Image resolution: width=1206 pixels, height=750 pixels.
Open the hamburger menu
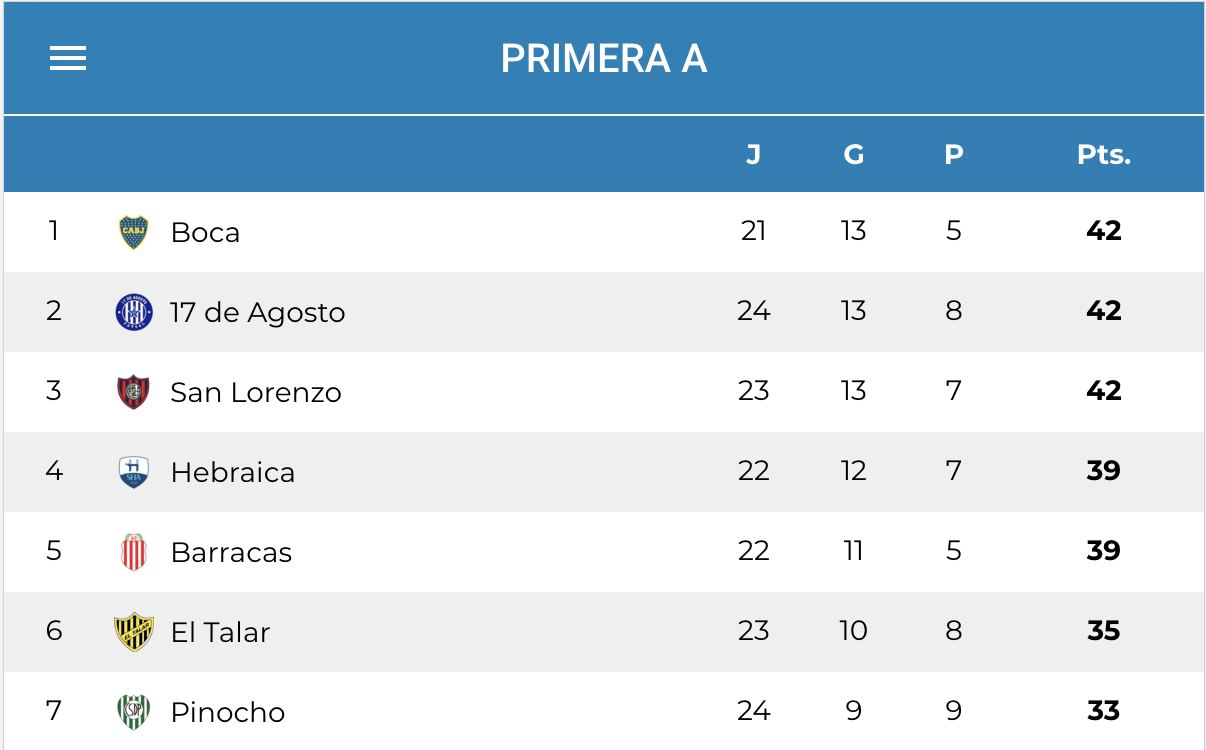(68, 59)
